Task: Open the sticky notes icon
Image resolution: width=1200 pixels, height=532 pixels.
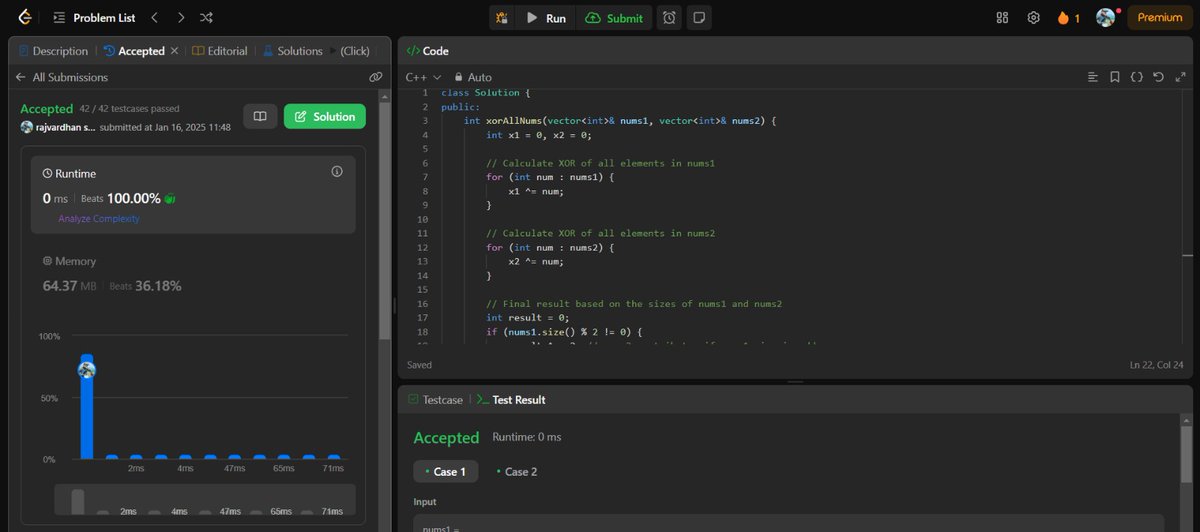Action: coord(699,18)
